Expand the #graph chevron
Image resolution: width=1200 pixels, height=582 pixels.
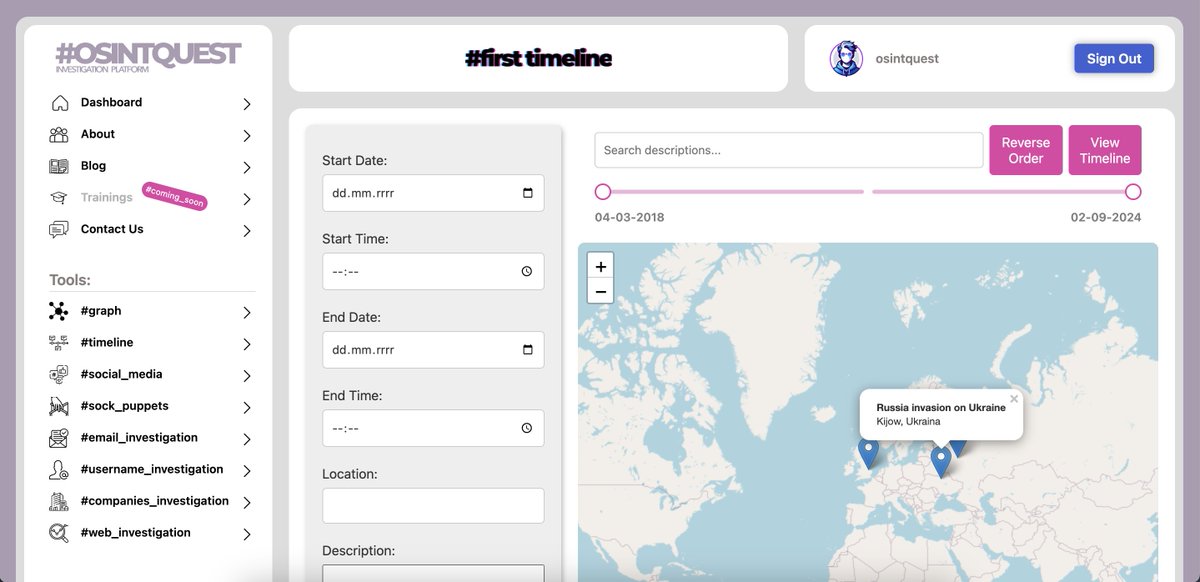[247, 312]
